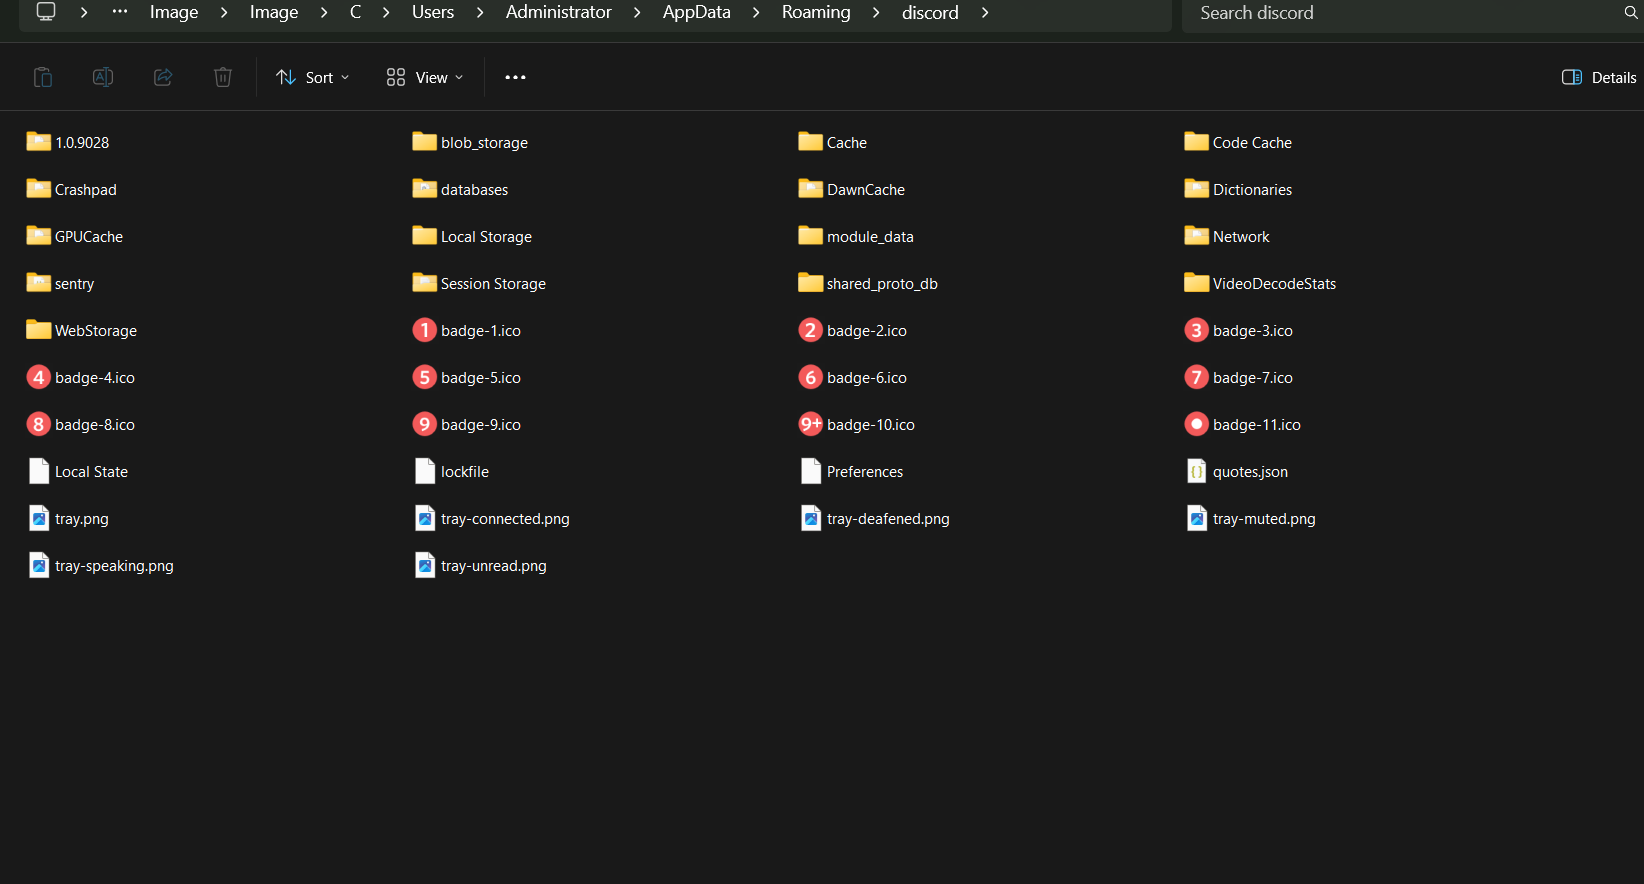Select the badge-11.ico file
1644x884 pixels.
1243,424
